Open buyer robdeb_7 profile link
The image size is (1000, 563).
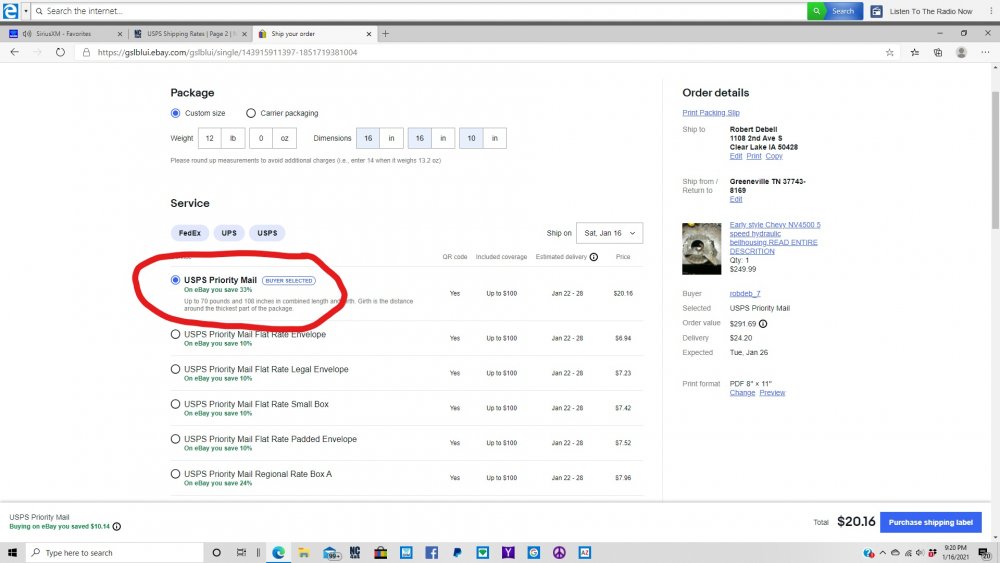[745, 294]
